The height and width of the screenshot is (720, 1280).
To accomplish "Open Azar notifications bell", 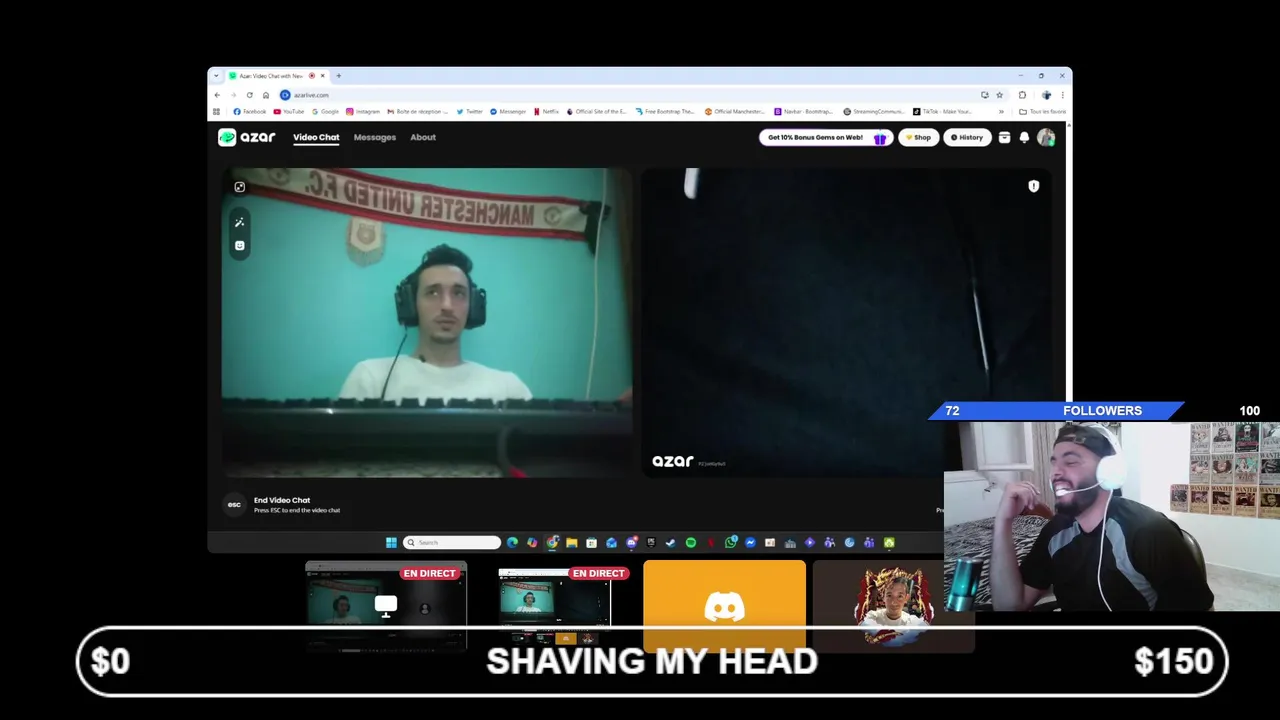I will click(1024, 138).
